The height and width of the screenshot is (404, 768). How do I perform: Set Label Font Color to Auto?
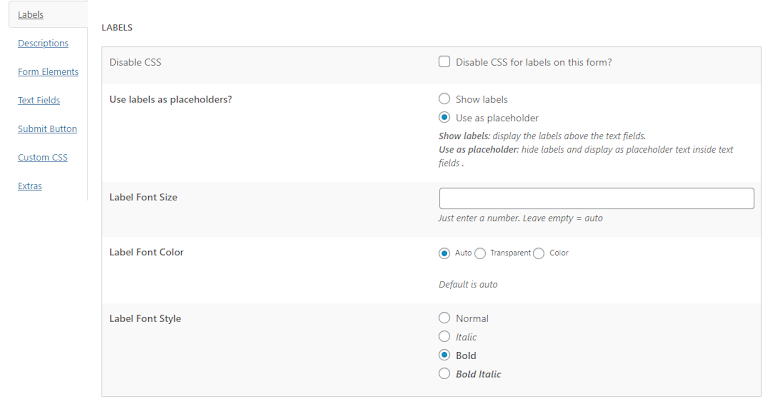point(445,253)
